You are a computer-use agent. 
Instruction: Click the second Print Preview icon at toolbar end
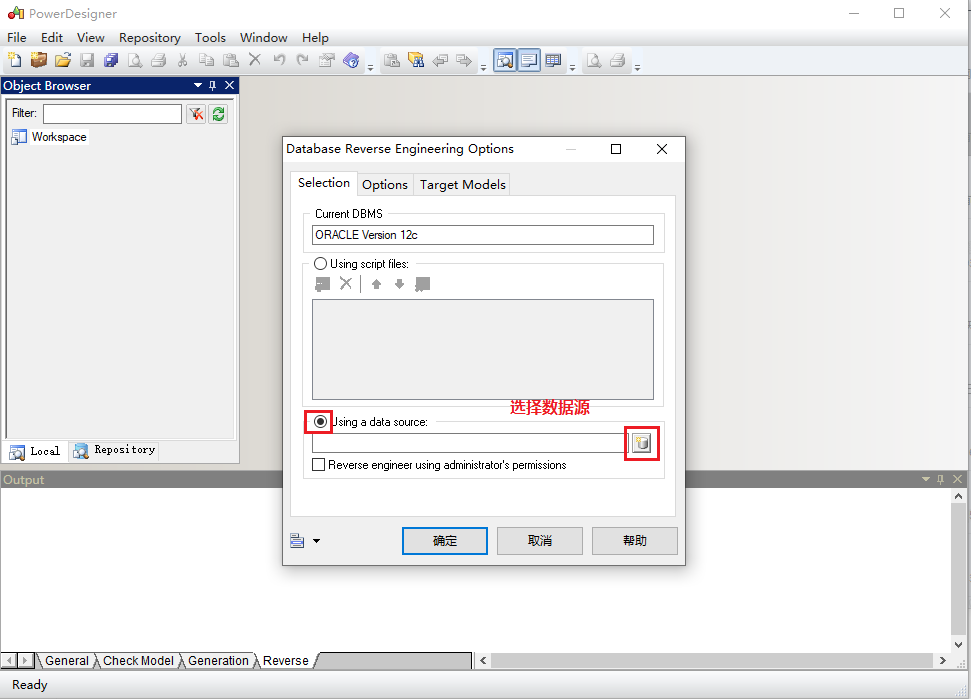pyautogui.click(x=593, y=60)
